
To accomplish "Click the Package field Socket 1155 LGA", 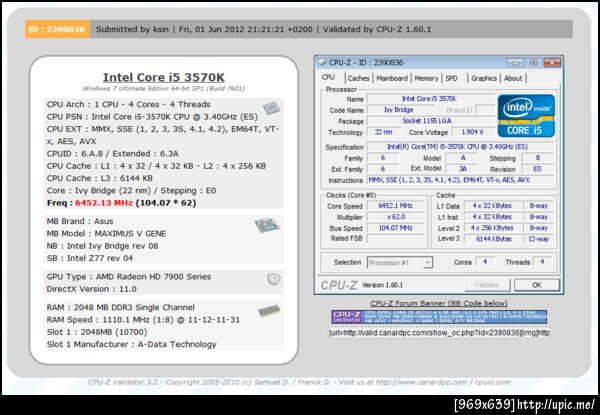I will [x=430, y=121].
